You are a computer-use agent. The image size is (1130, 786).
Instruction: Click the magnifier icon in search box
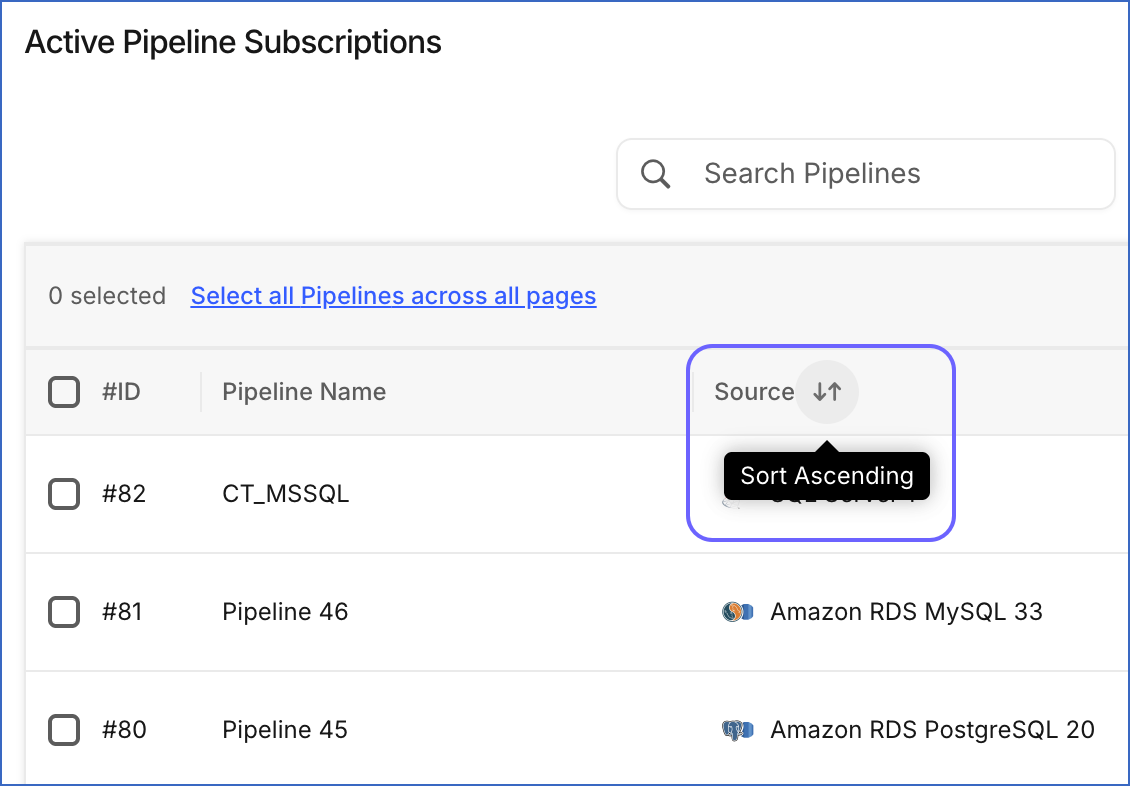point(655,174)
